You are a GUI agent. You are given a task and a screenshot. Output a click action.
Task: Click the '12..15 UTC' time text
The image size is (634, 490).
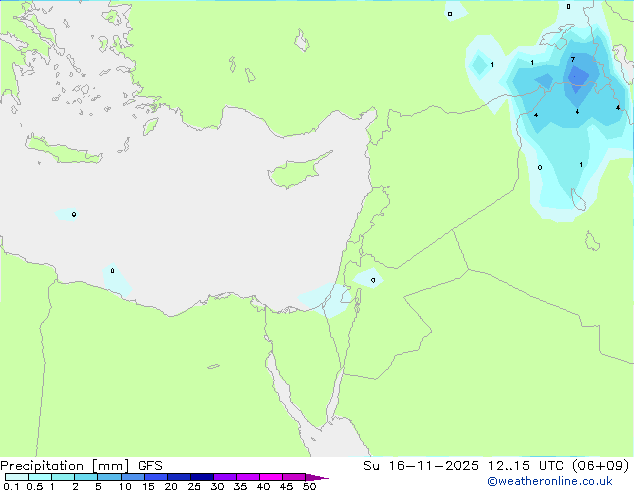coord(526,466)
